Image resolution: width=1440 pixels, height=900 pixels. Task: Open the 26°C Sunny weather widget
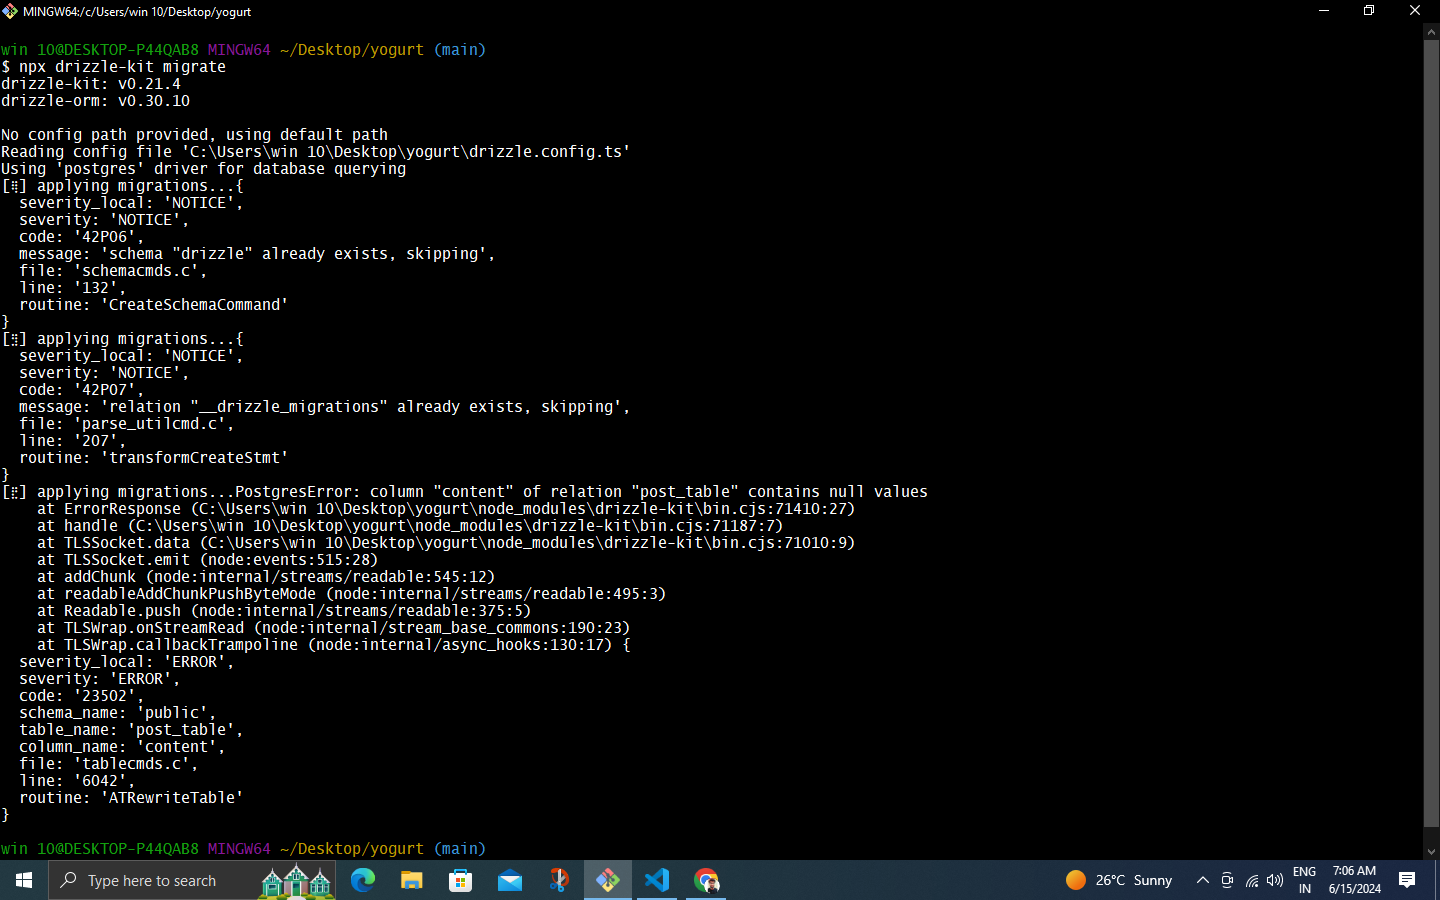1119,880
